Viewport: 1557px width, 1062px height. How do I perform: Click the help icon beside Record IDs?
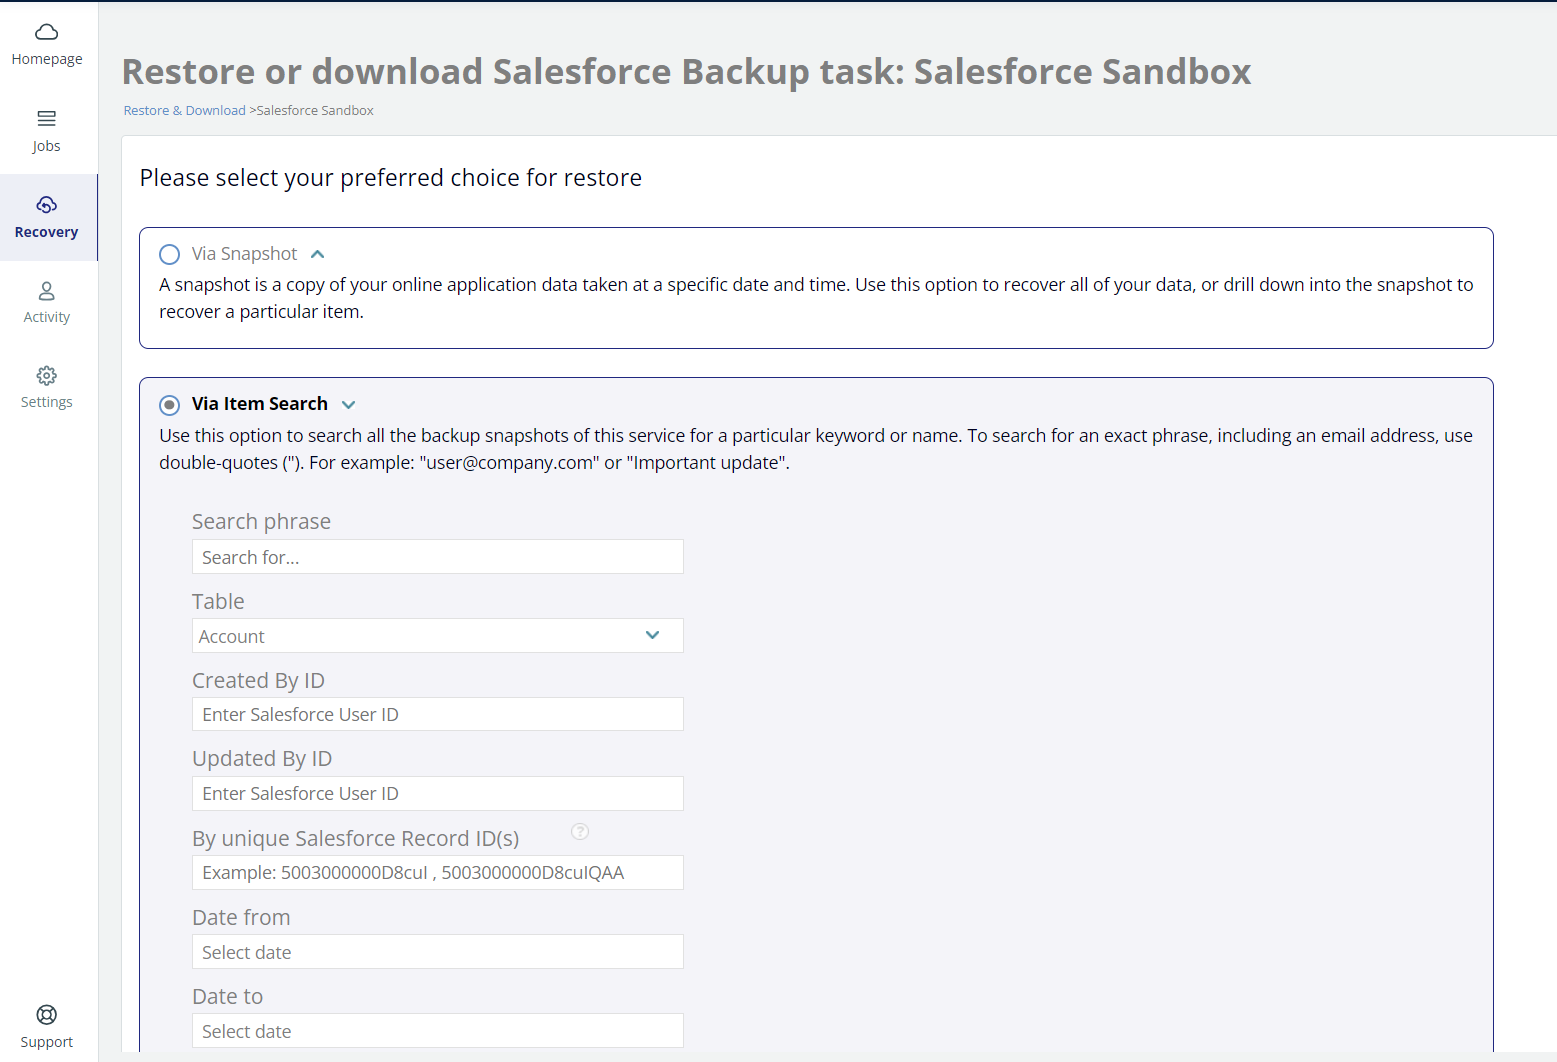pos(580,831)
